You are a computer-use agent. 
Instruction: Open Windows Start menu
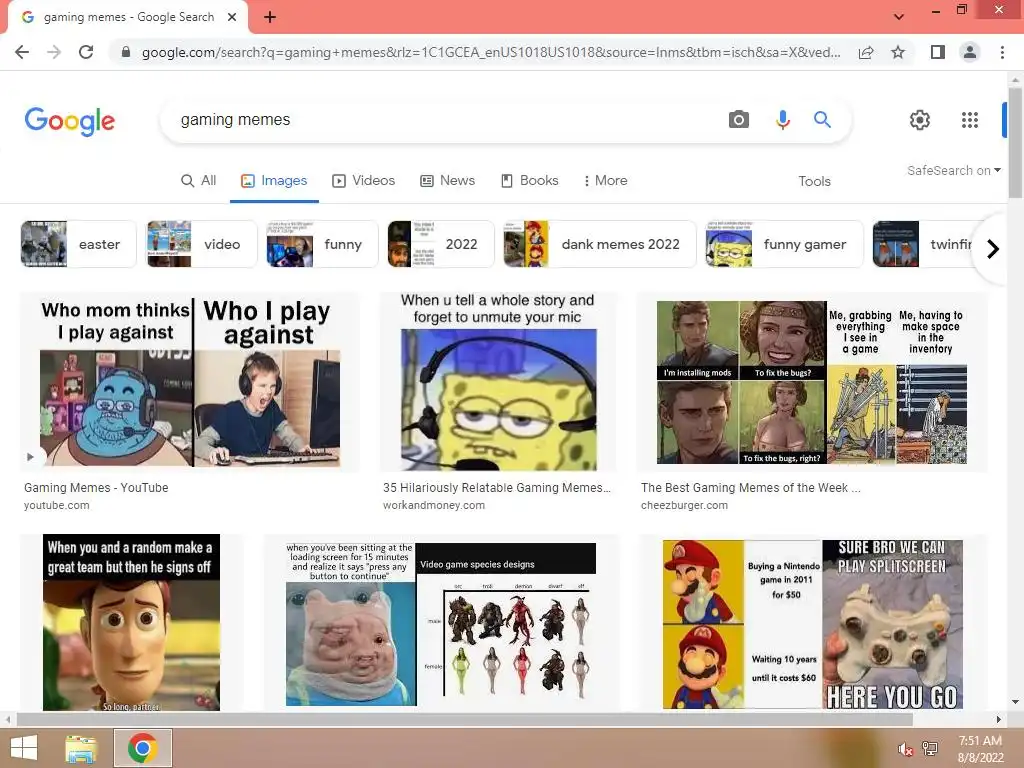24,748
